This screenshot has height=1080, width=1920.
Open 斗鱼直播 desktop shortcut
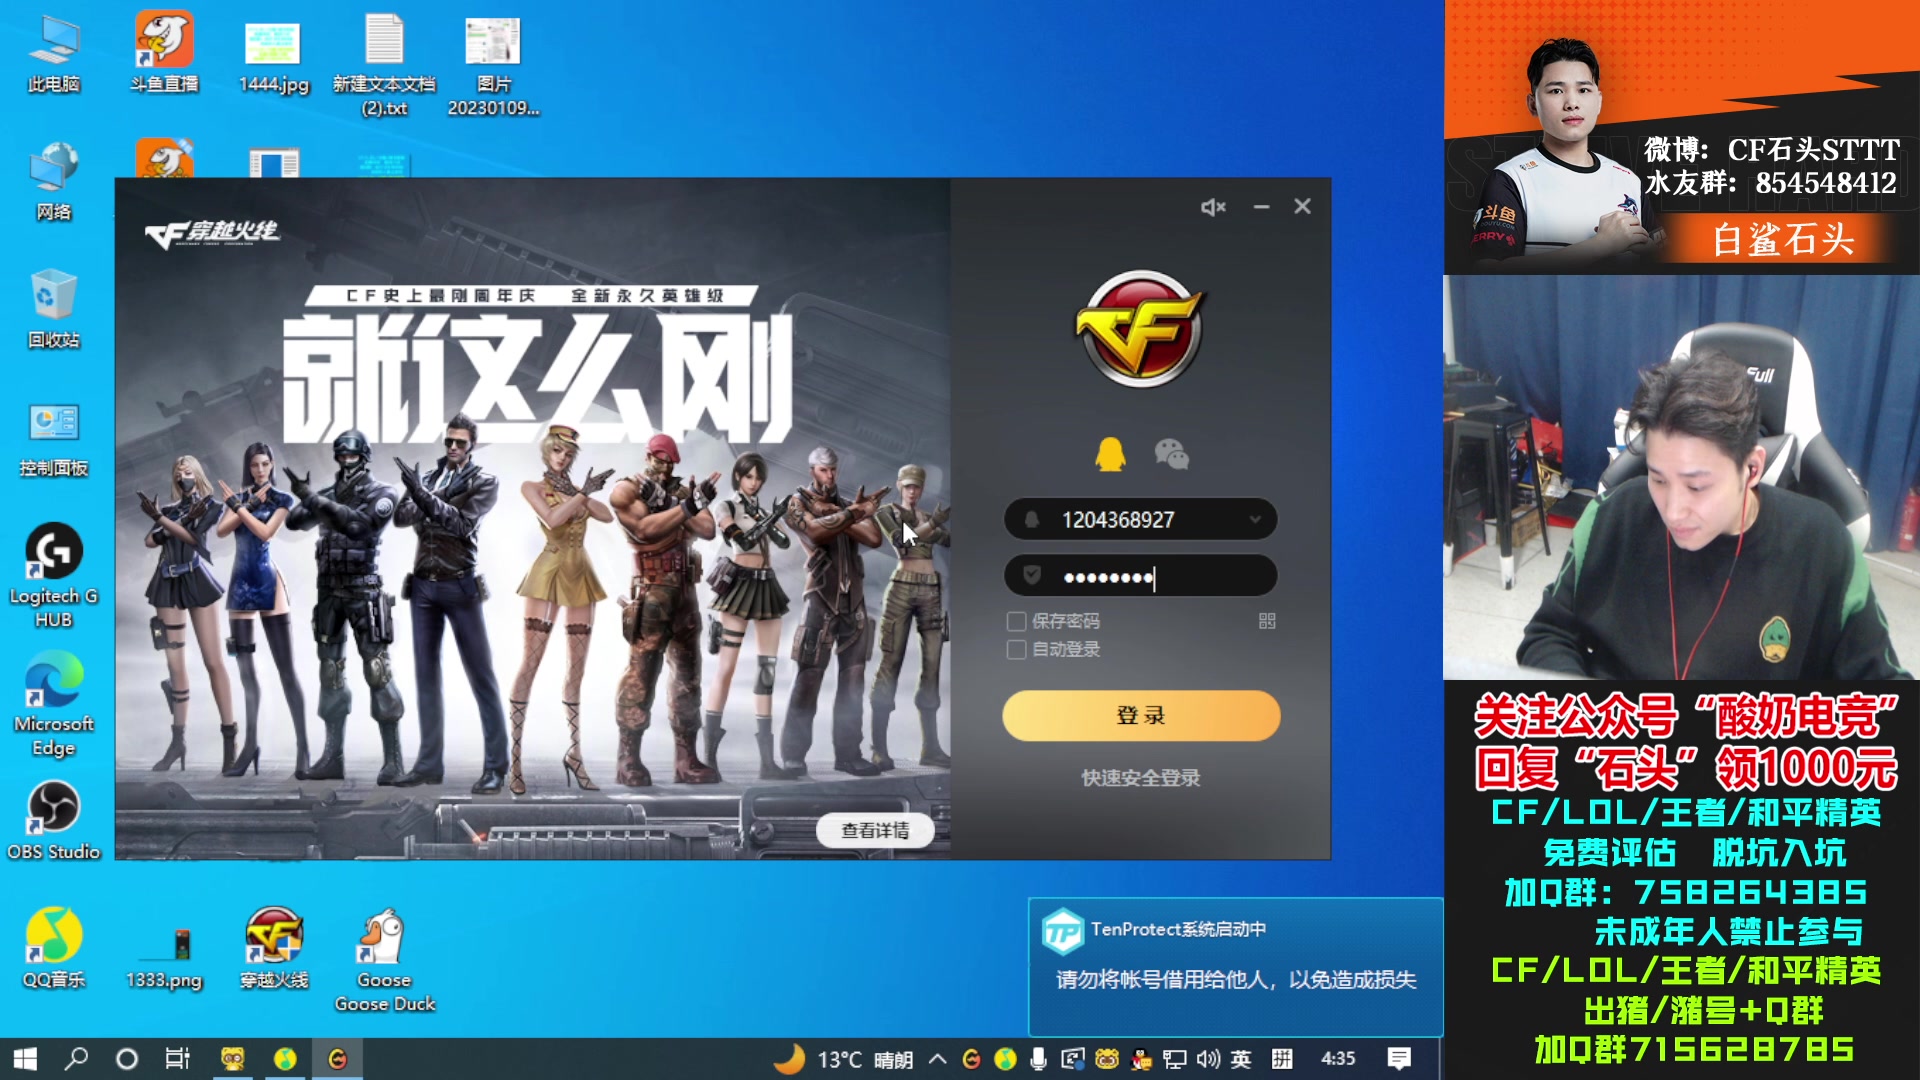point(164,52)
